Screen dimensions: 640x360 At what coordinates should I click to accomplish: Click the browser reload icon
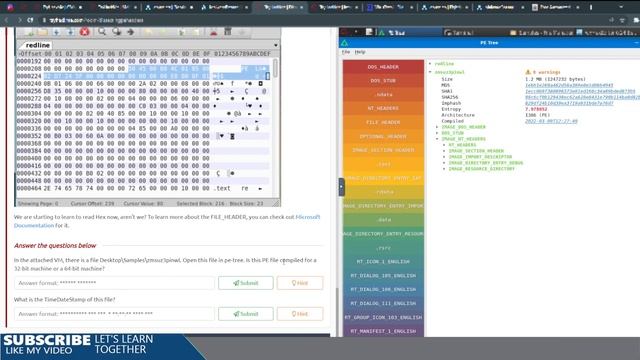[30, 20]
